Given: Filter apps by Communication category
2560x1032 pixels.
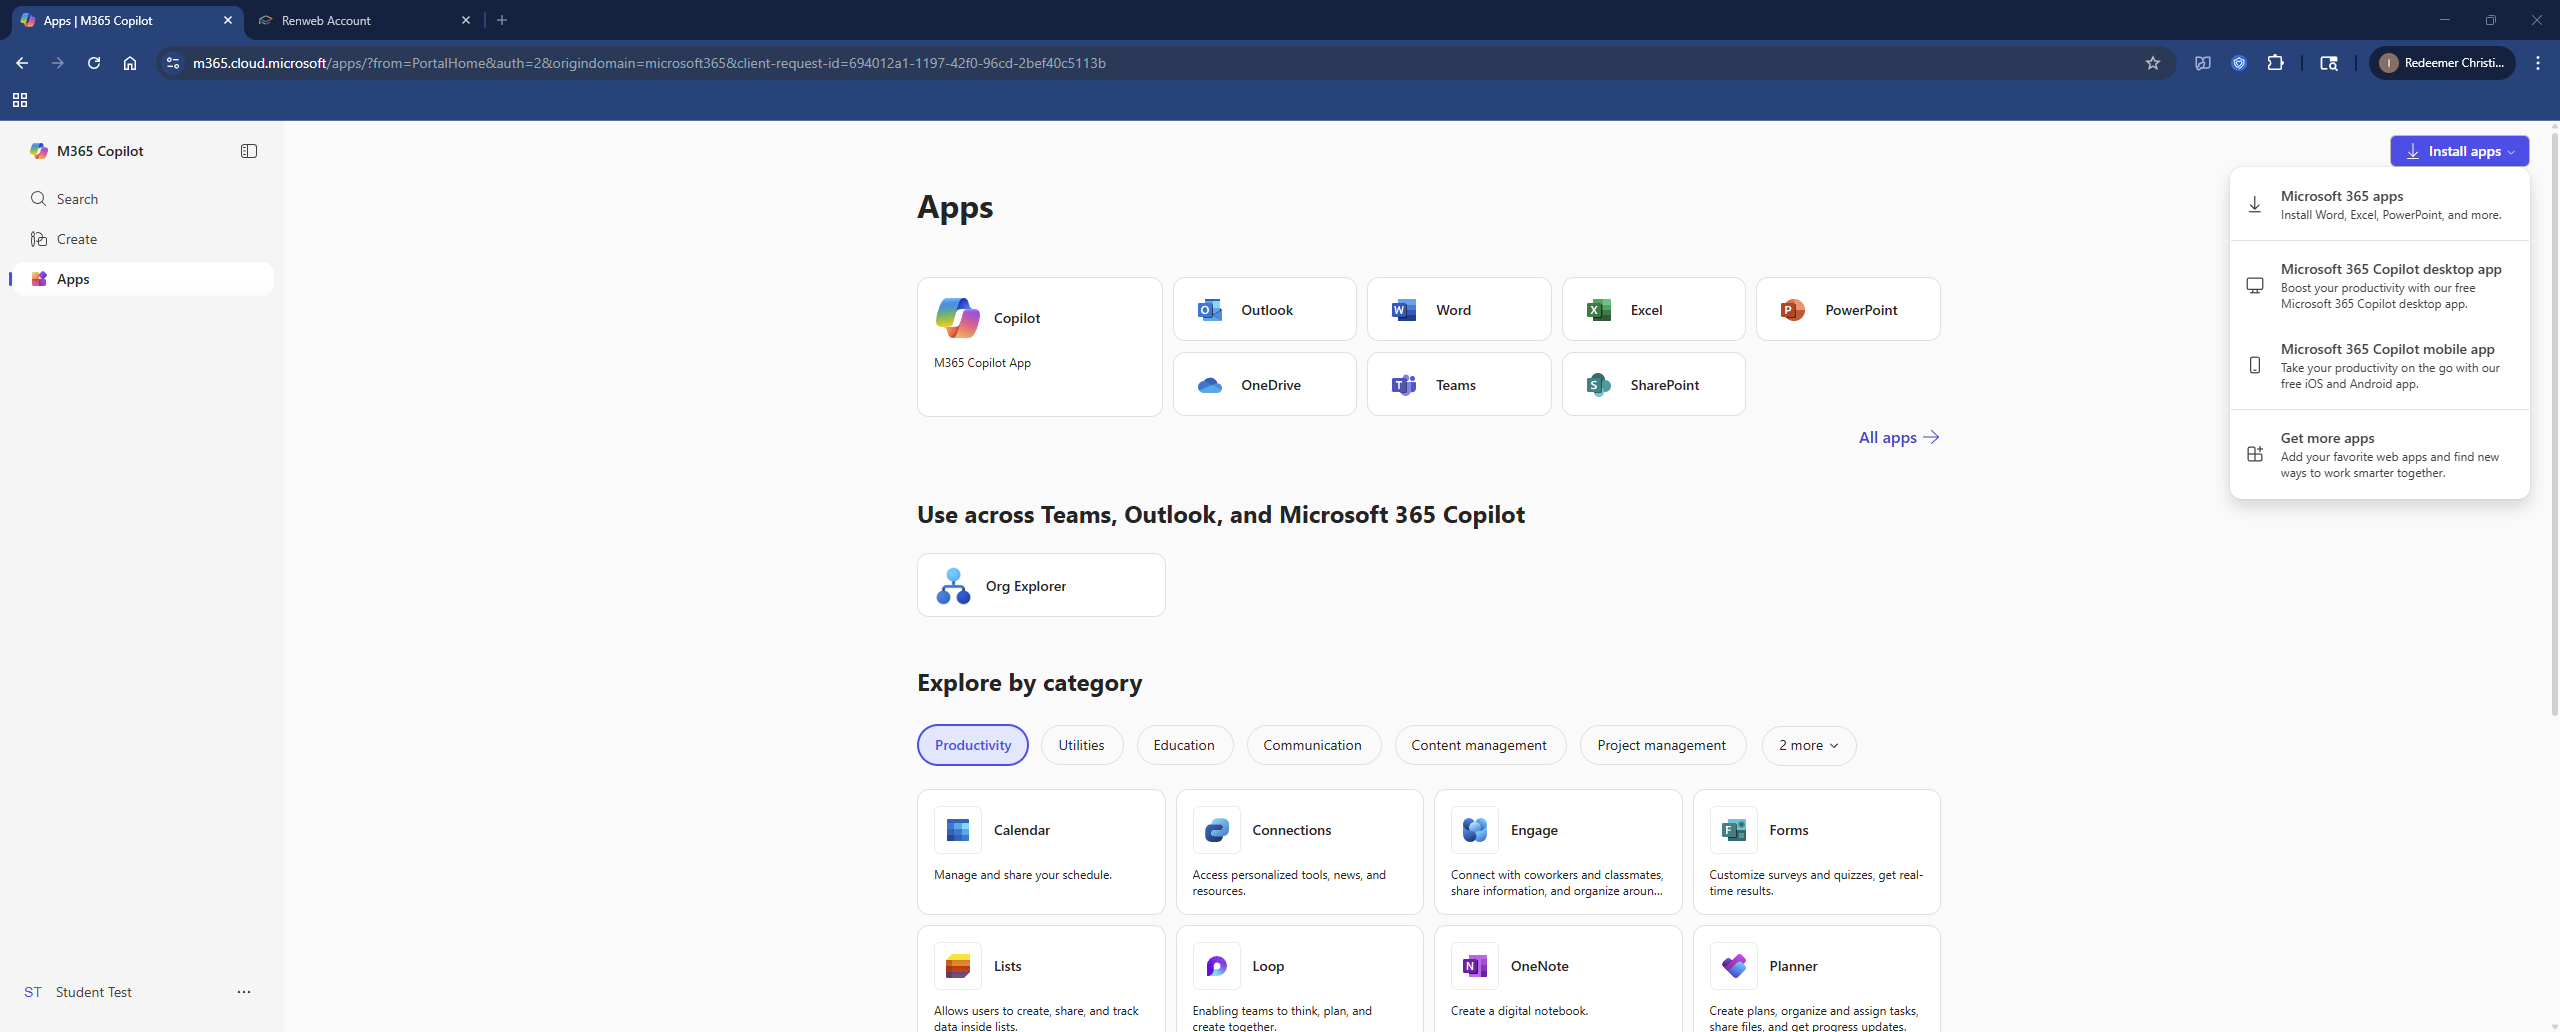Looking at the screenshot, I should (1312, 746).
